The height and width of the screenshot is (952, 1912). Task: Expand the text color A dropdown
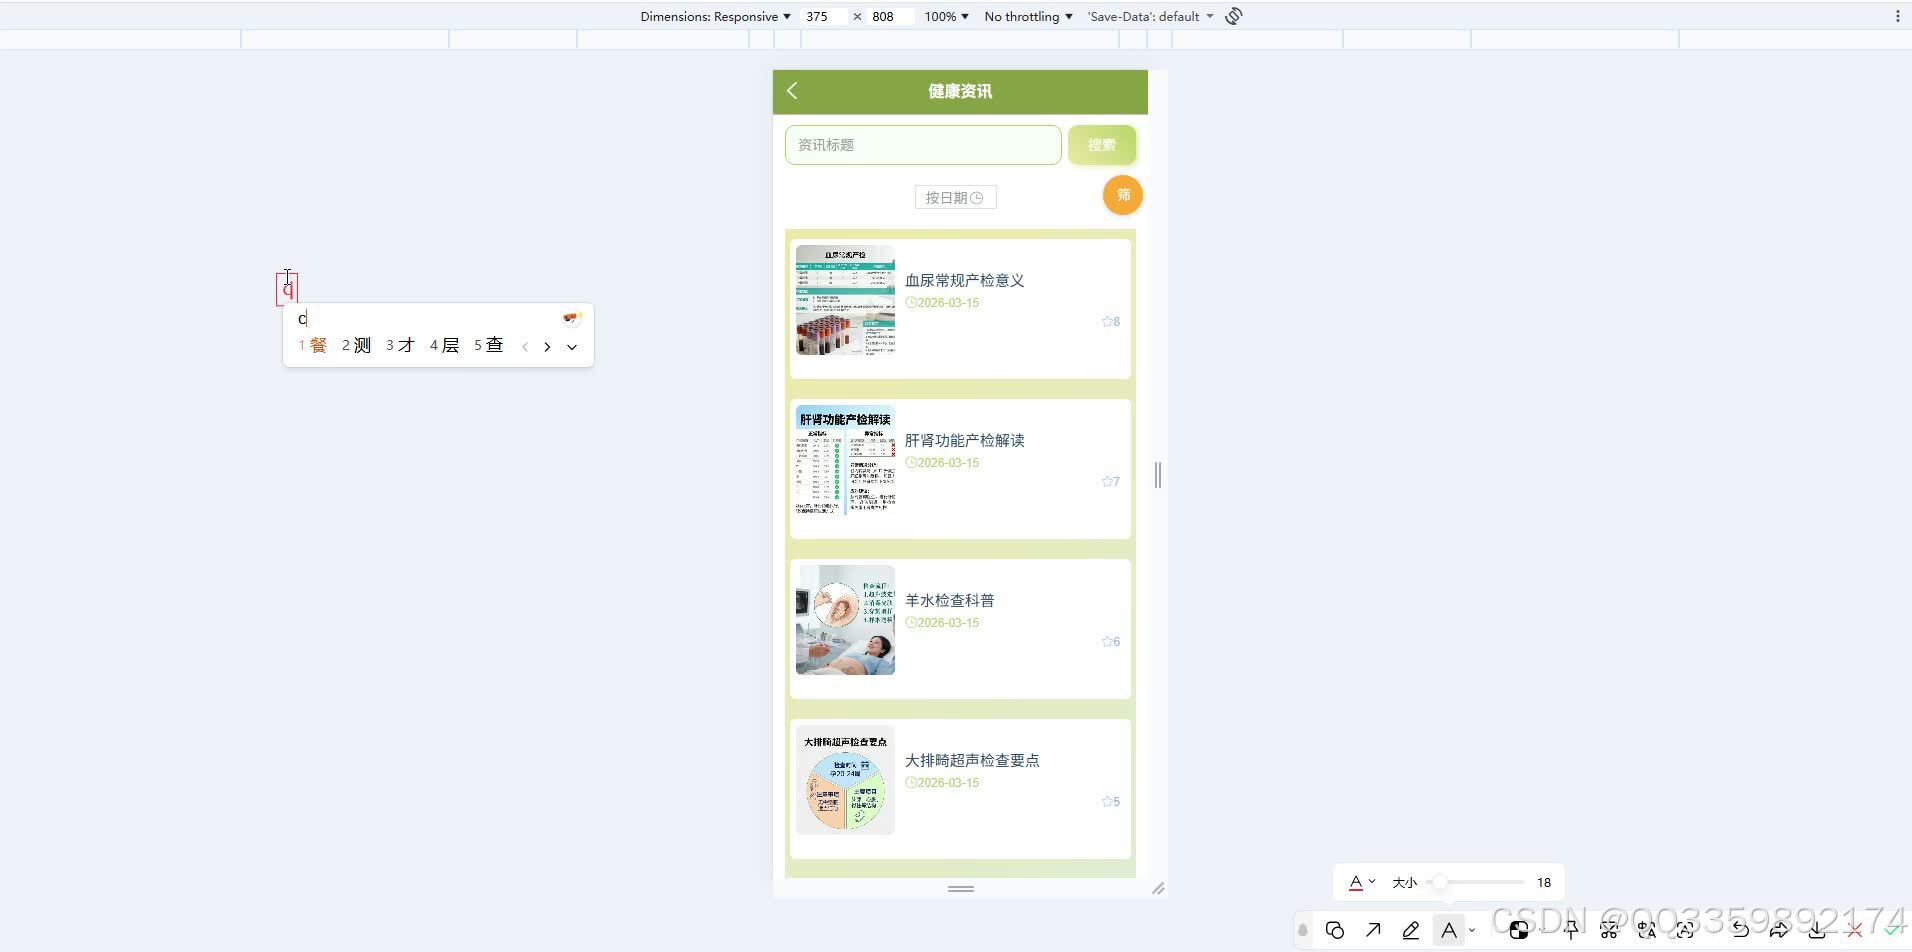point(1362,882)
